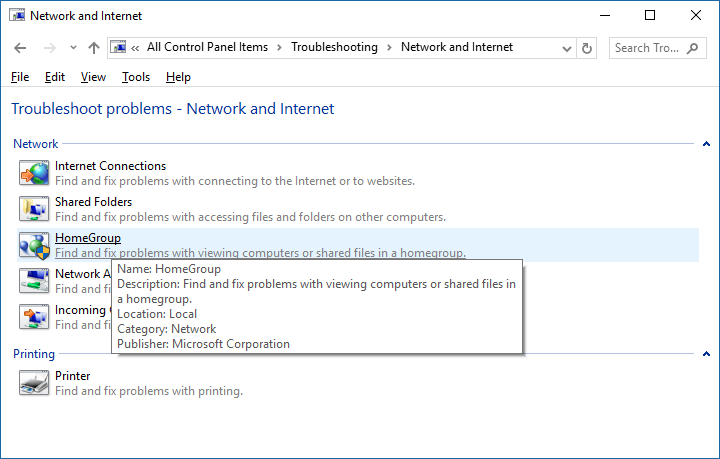Open the View menu
This screenshot has width=720, height=459.
coord(93,77)
